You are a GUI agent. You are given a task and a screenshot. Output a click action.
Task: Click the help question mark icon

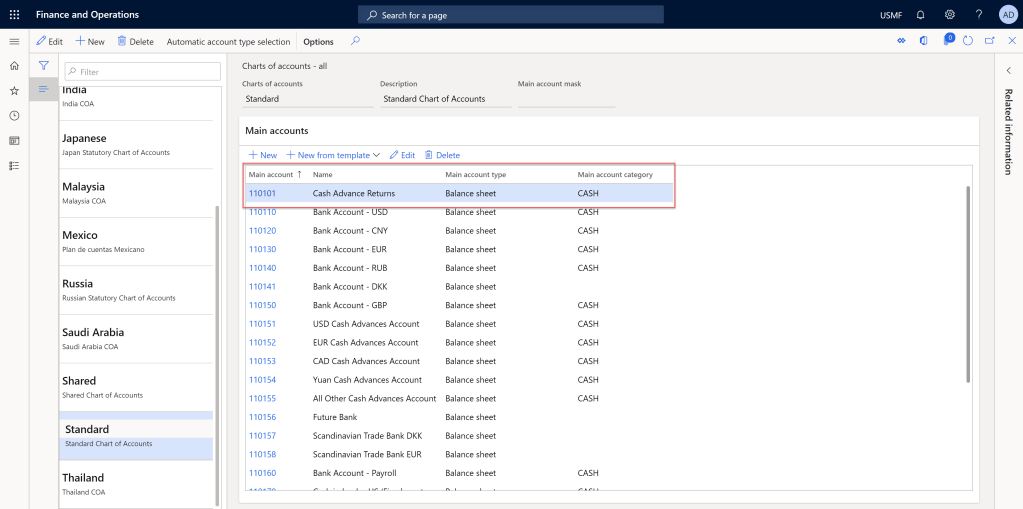pyautogui.click(x=978, y=15)
